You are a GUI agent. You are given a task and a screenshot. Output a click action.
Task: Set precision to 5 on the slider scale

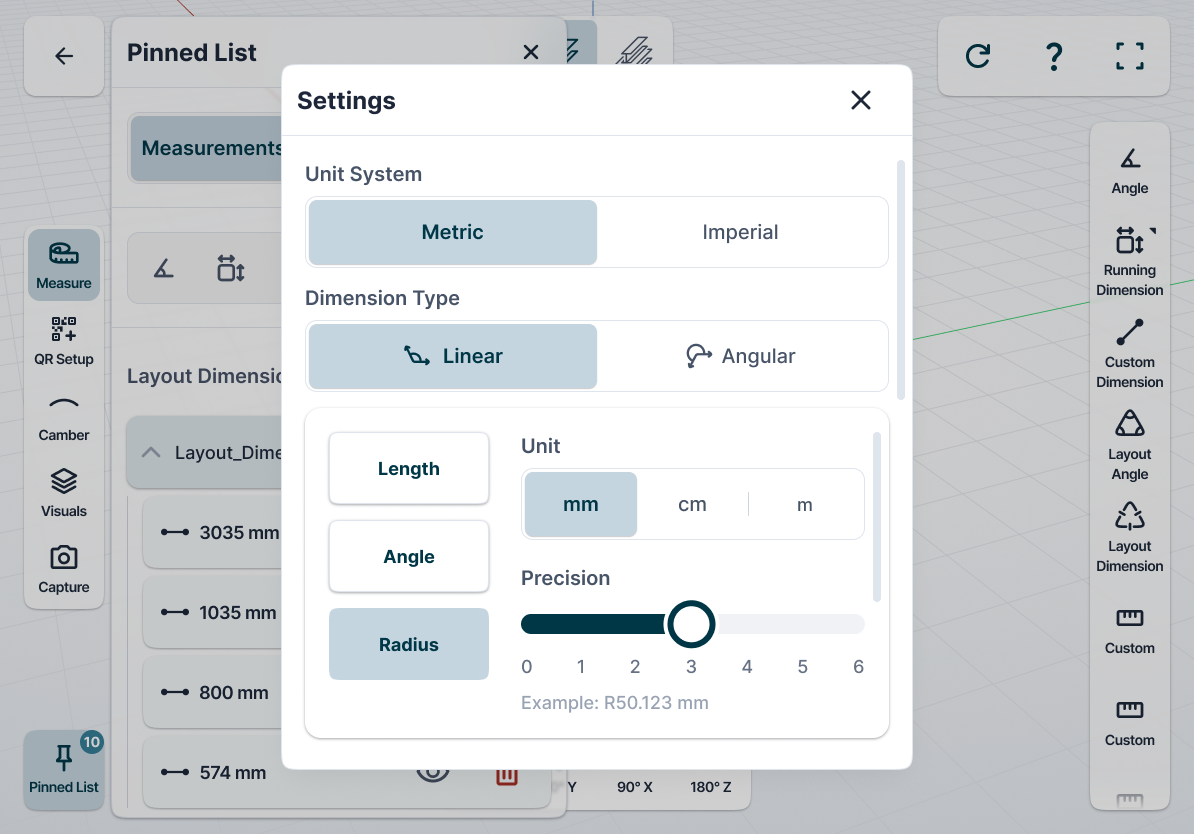[x=803, y=667]
